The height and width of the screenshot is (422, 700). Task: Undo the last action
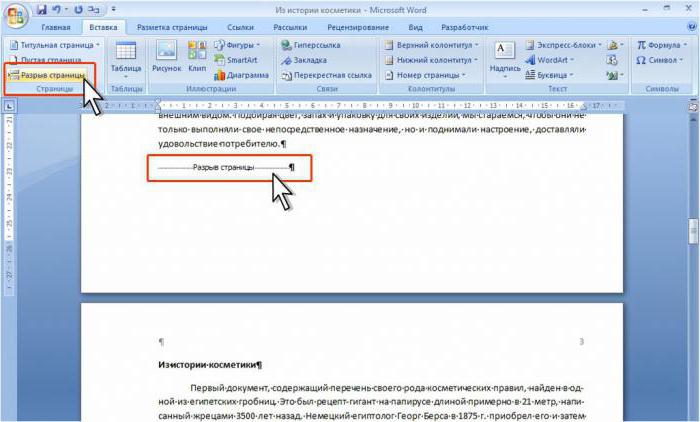pyautogui.click(x=57, y=9)
